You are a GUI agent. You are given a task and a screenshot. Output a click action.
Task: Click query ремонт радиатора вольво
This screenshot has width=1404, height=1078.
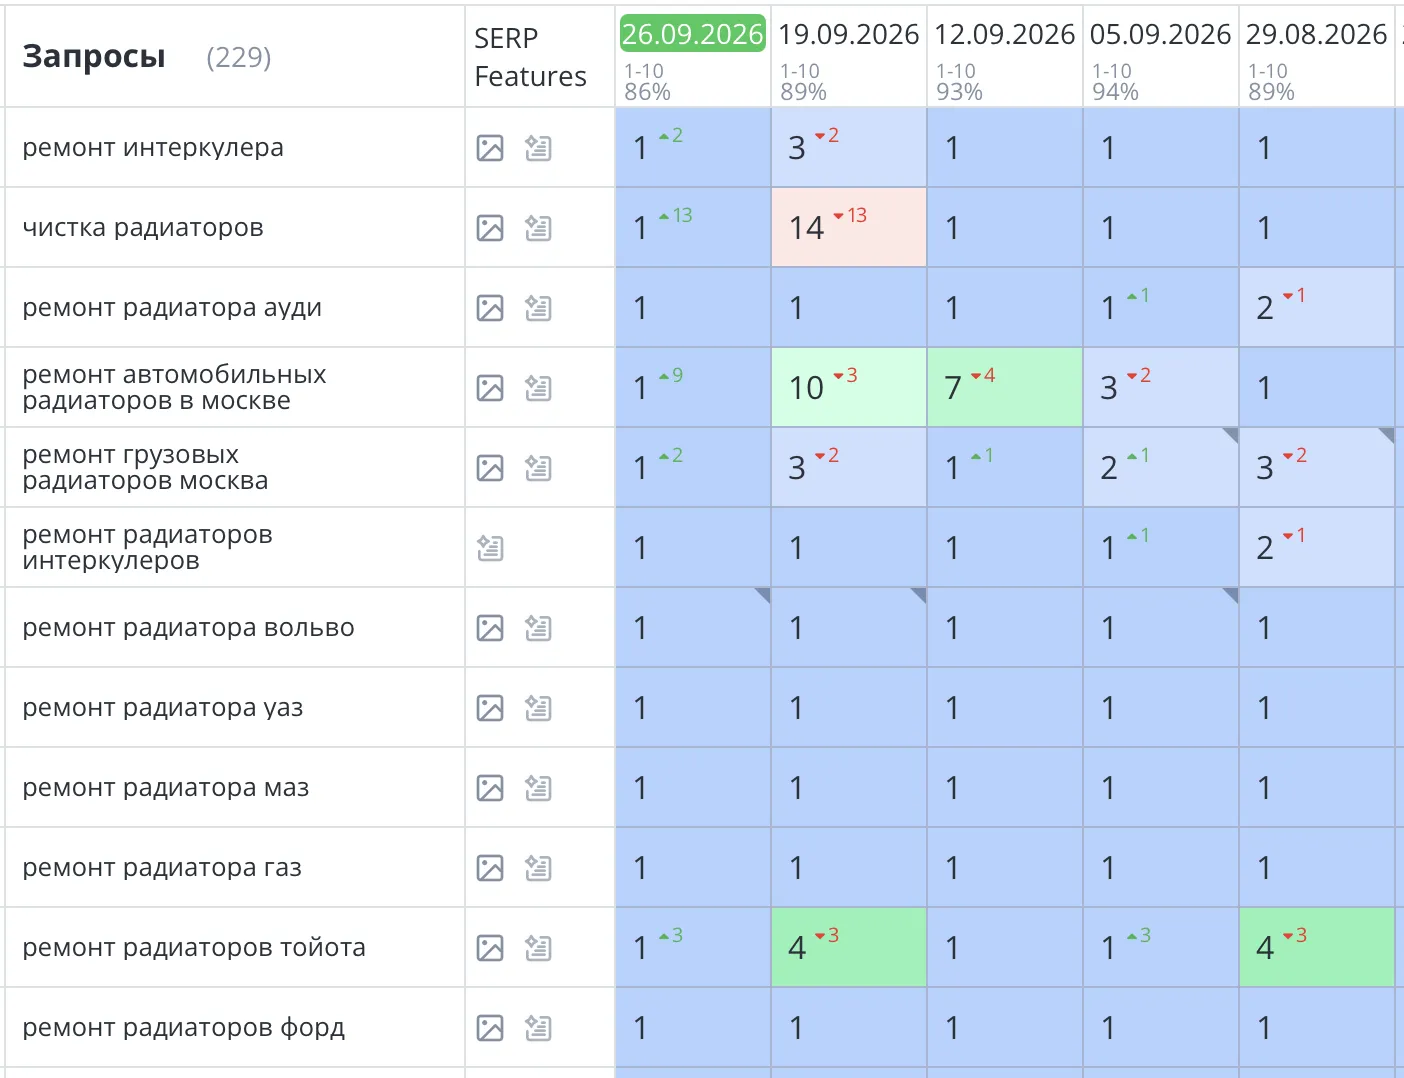coord(188,628)
